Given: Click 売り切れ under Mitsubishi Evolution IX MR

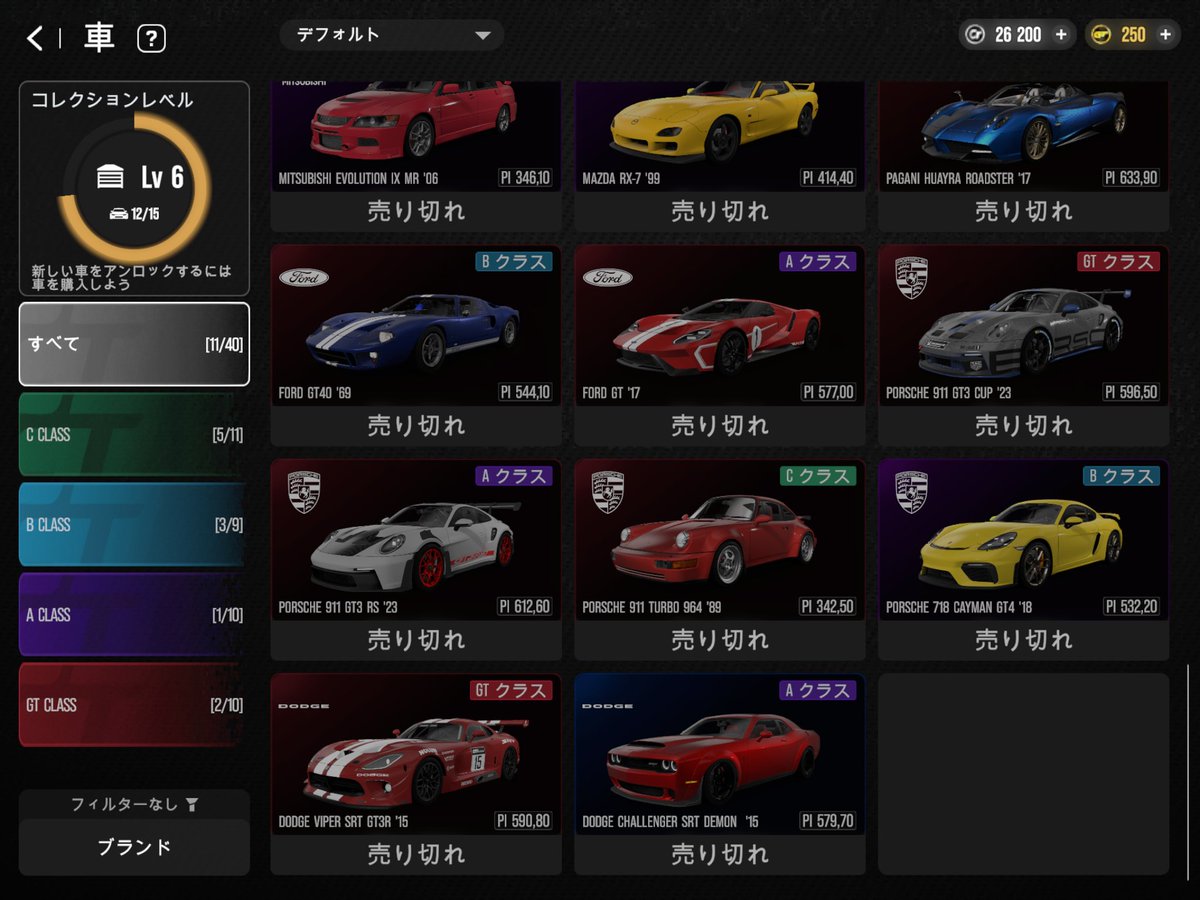Looking at the screenshot, I should click(x=416, y=212).
